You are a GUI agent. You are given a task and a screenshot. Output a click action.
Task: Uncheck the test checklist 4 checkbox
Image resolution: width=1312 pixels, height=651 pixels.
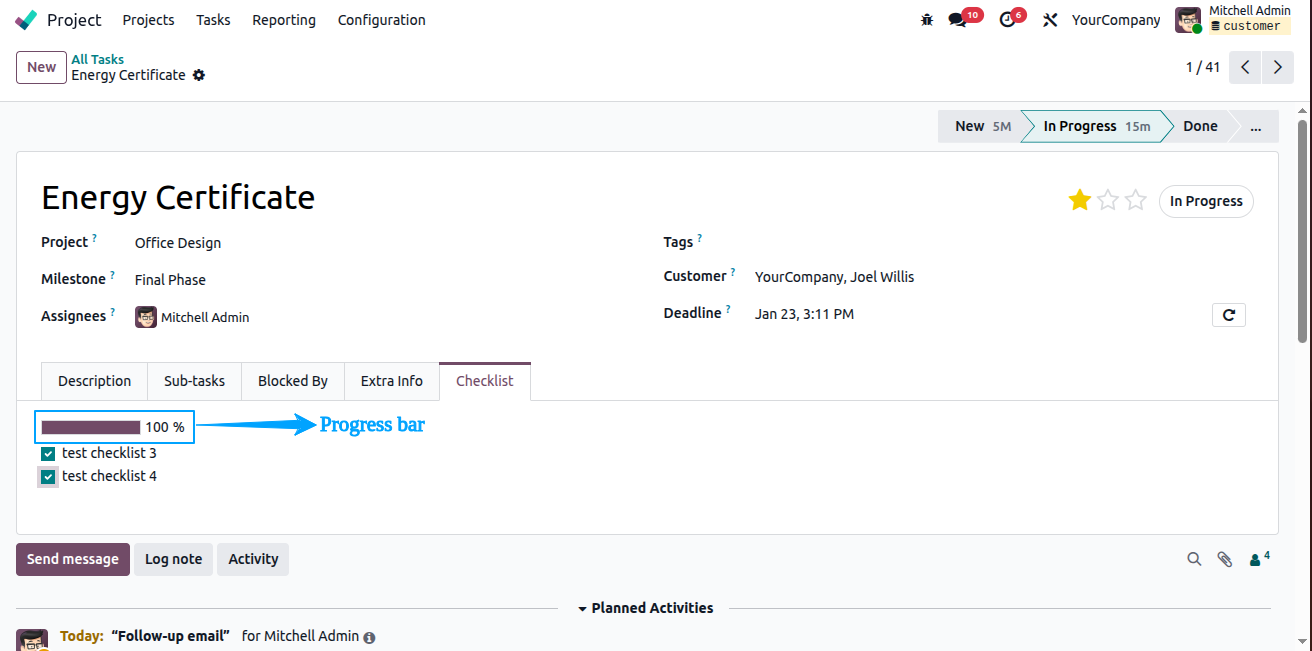point(48,477)
